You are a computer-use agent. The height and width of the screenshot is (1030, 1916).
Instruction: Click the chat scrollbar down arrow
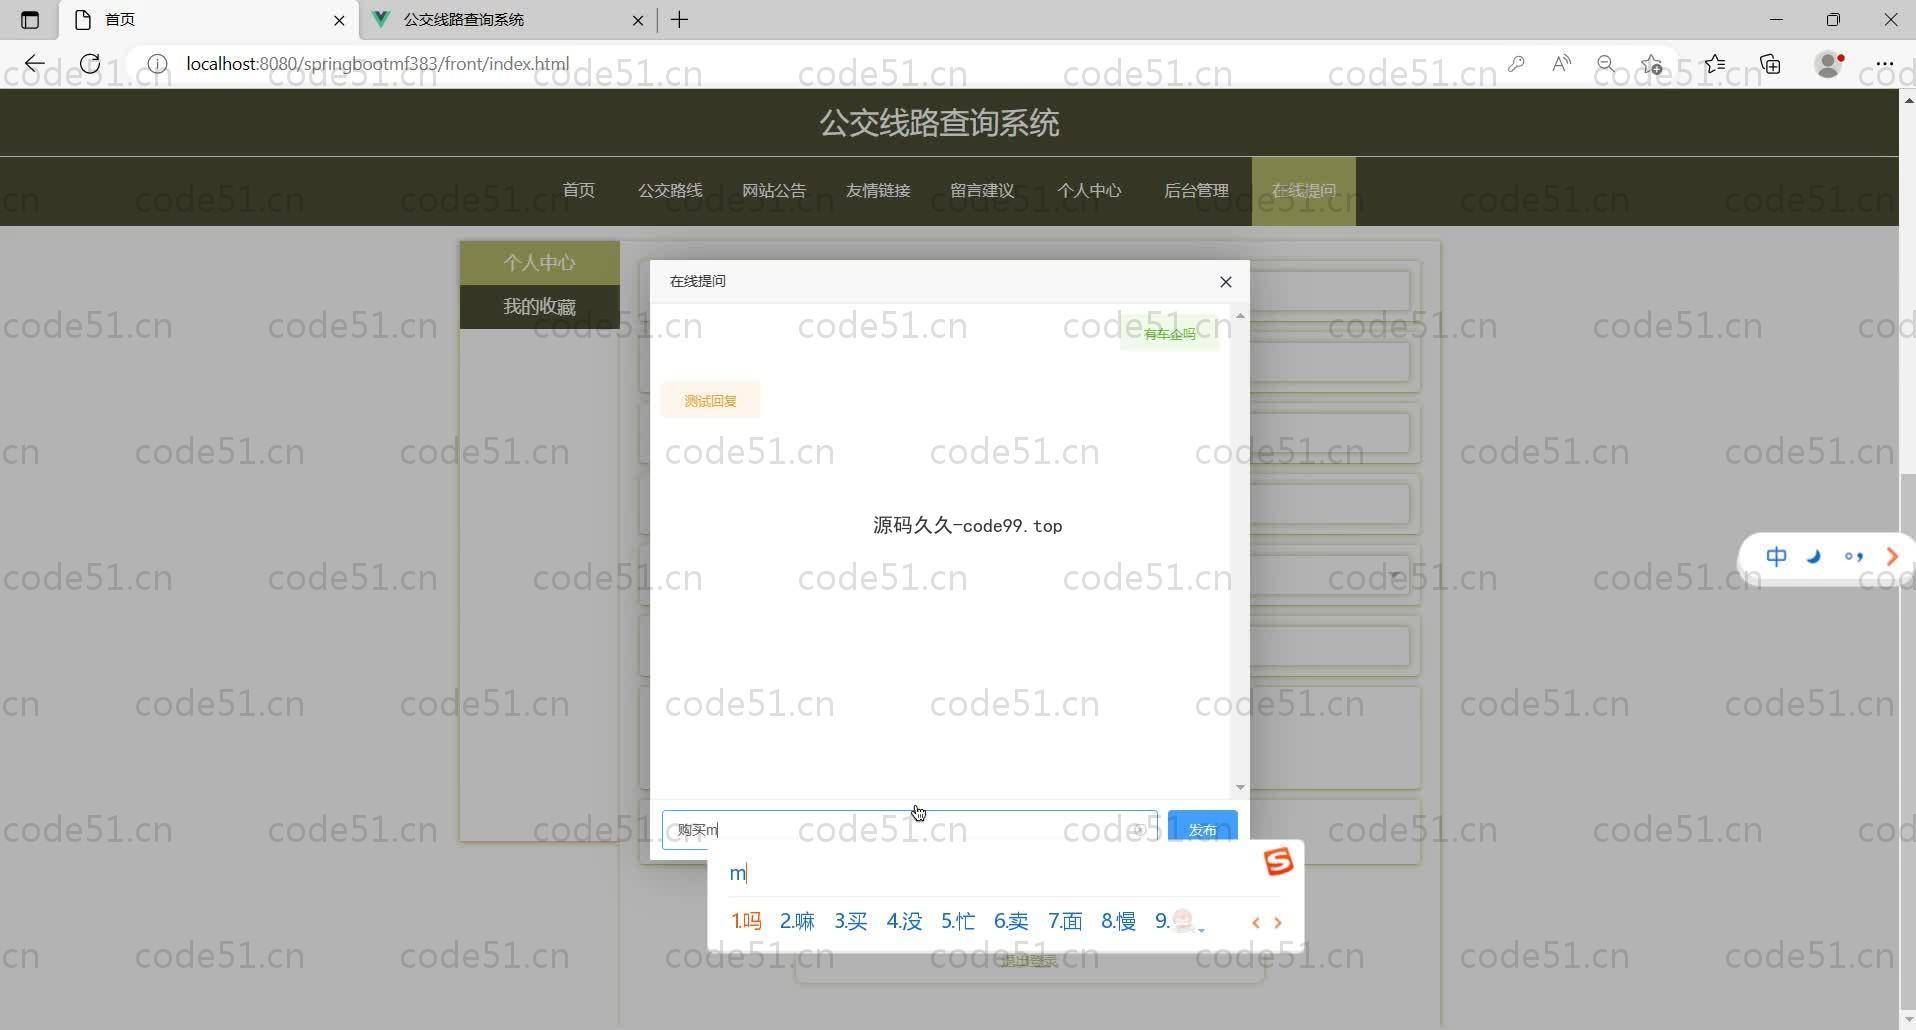click(x=1240, y=788)
